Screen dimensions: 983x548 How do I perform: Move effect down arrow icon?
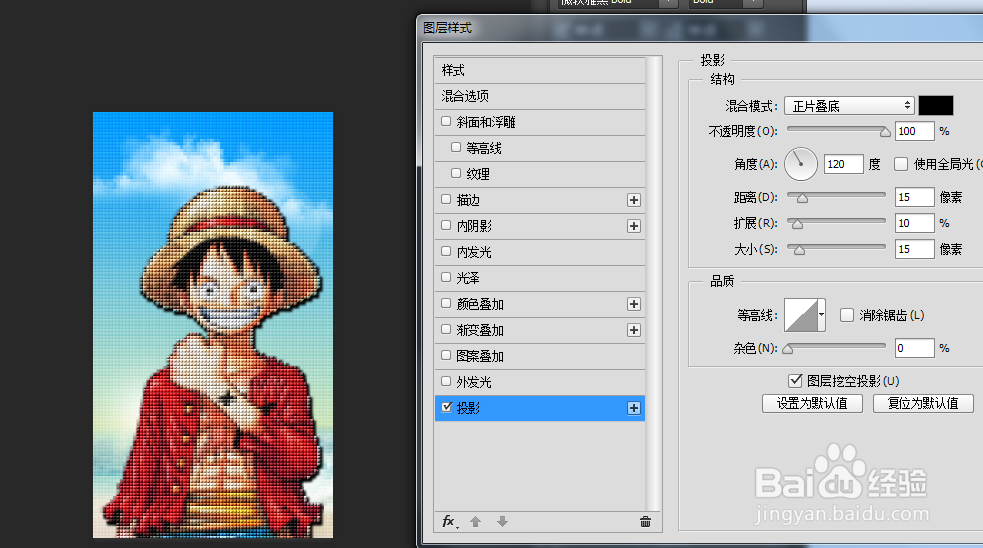click(502, 522)
